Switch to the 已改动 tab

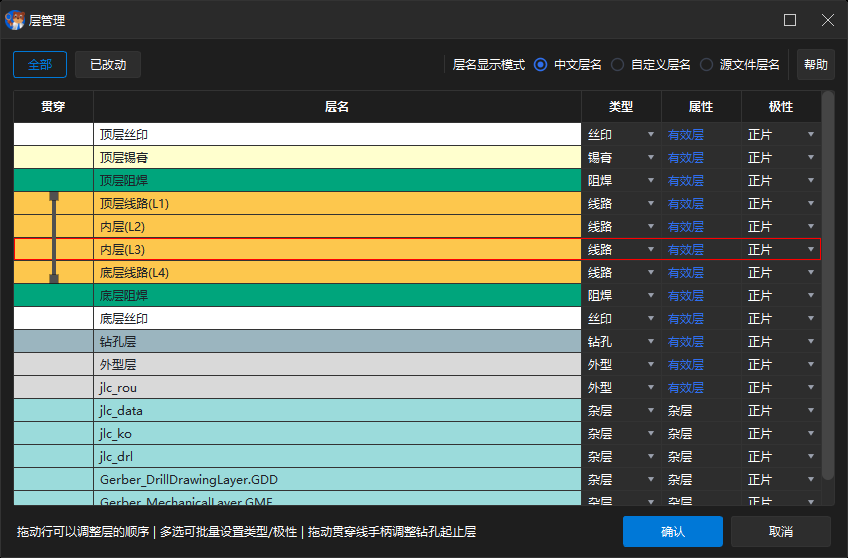pyautogui.click(x=108, y=64)
